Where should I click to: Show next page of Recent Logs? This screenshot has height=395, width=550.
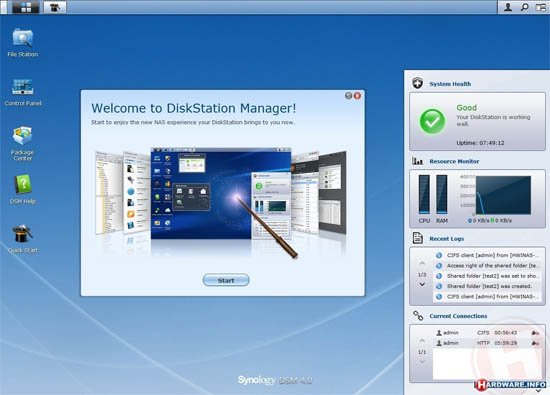point(422,284)
